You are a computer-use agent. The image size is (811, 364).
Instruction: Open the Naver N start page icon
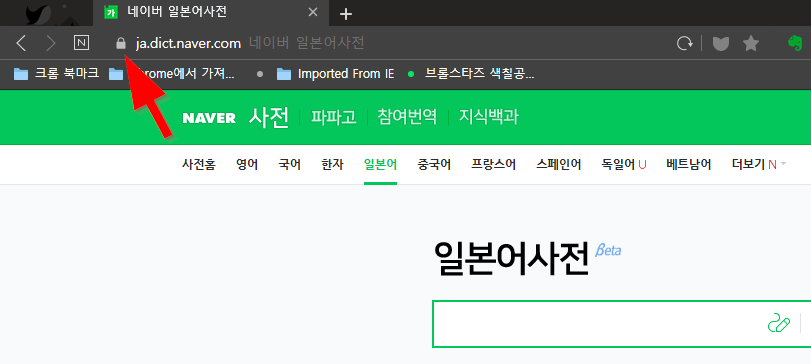tap(81, 43)
